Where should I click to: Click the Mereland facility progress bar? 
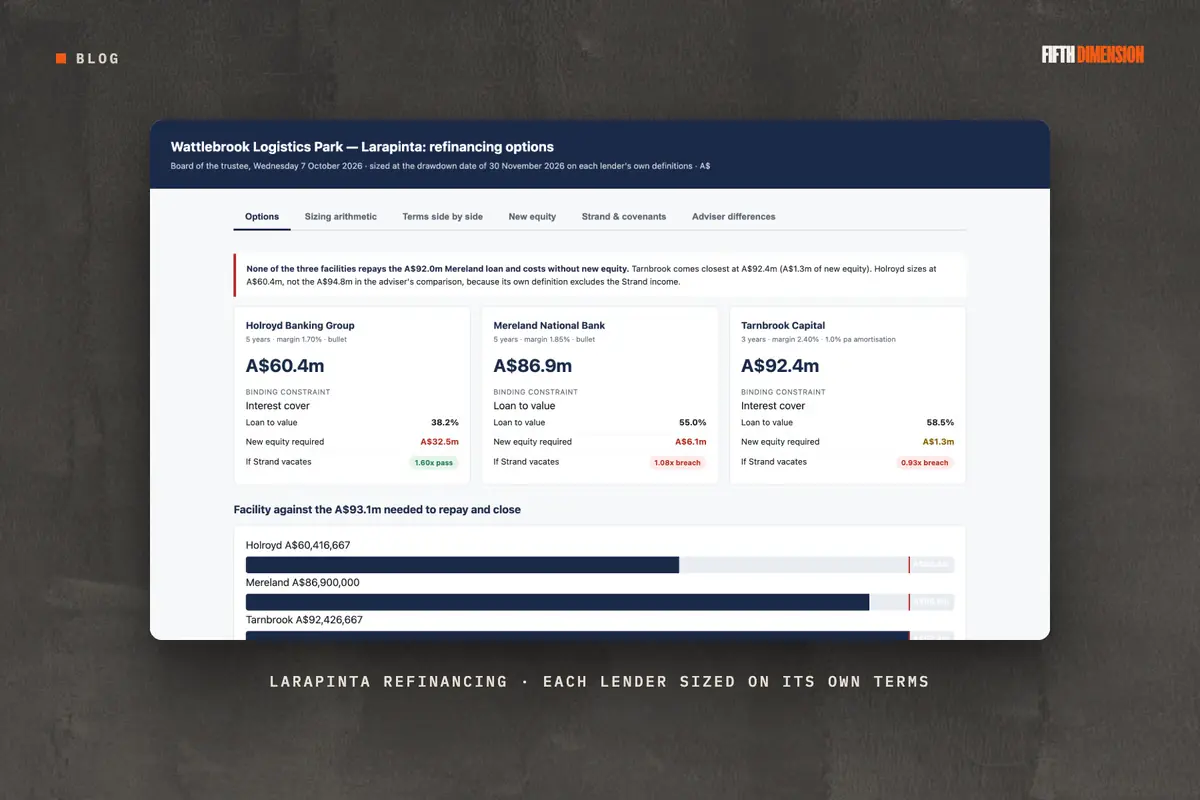(600, 602)
